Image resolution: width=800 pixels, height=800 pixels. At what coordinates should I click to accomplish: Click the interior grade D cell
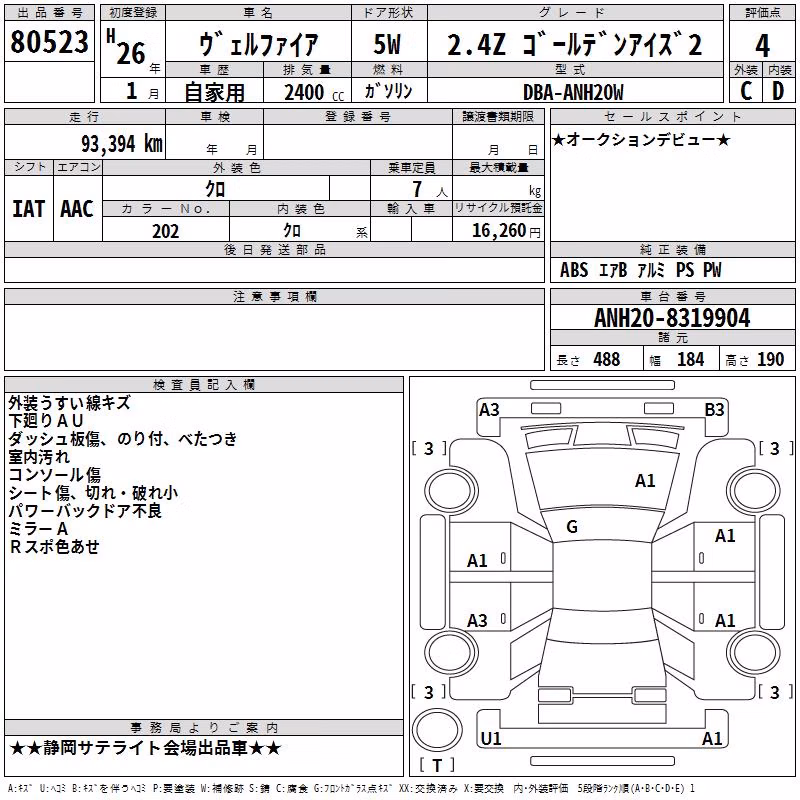(779, 91)
